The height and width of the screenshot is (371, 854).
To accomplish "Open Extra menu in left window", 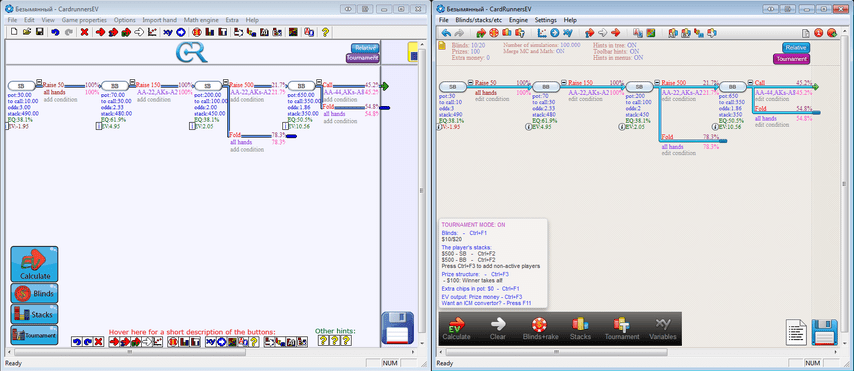I will pos(232,20).
